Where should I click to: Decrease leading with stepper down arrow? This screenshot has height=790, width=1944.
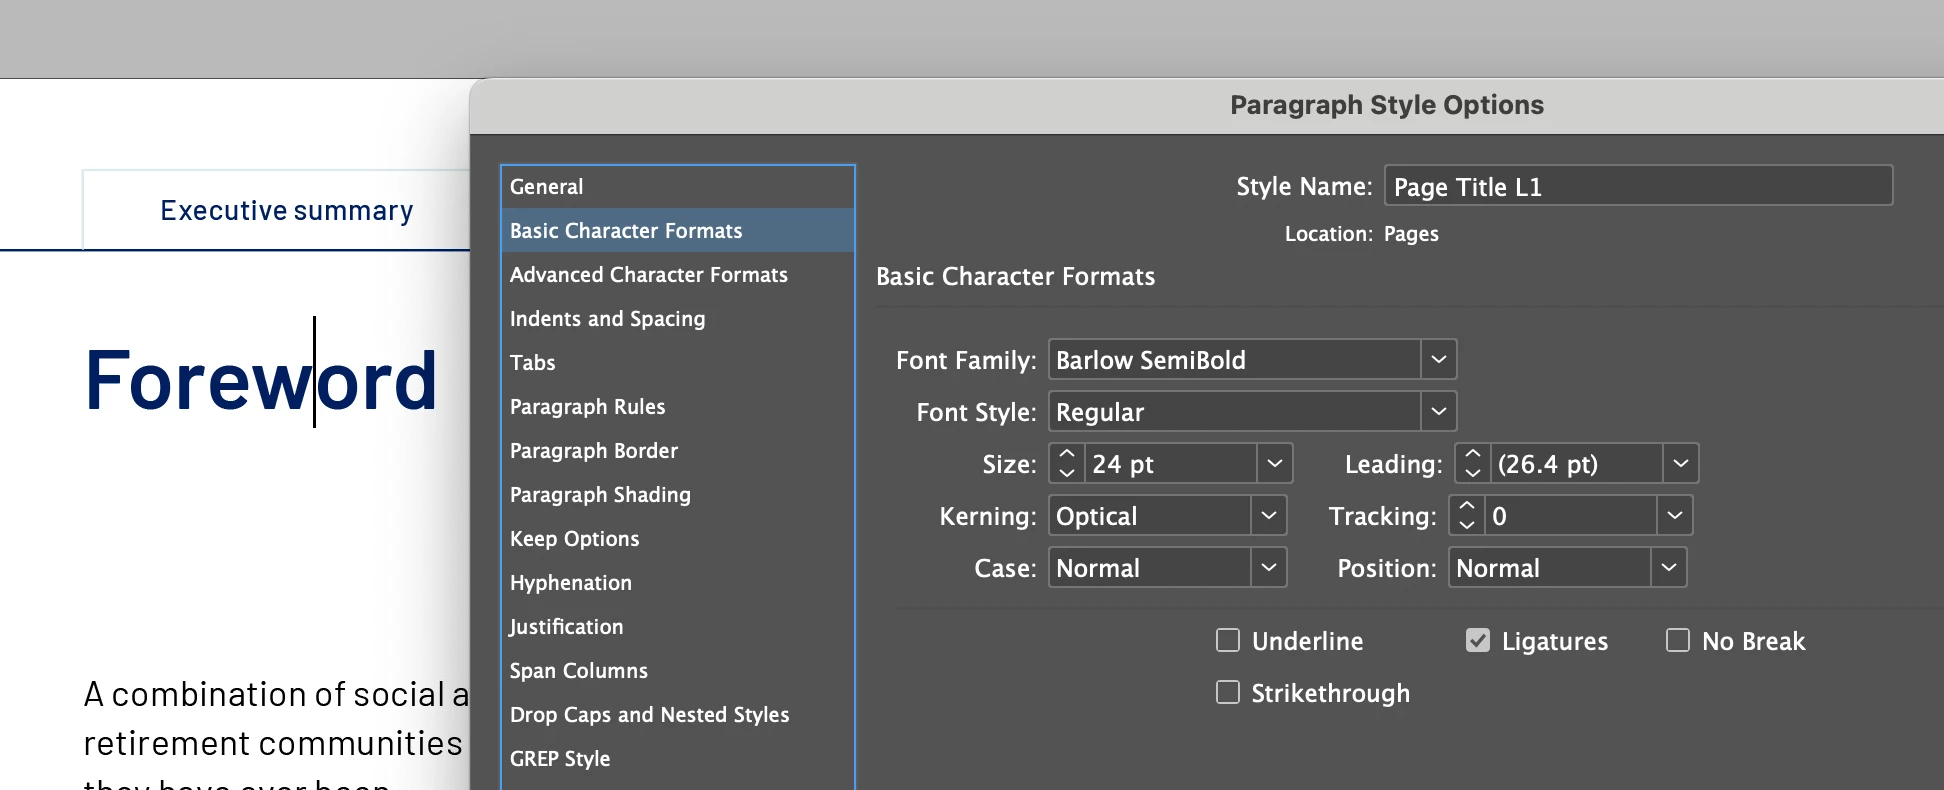(x=1473, y=472)
